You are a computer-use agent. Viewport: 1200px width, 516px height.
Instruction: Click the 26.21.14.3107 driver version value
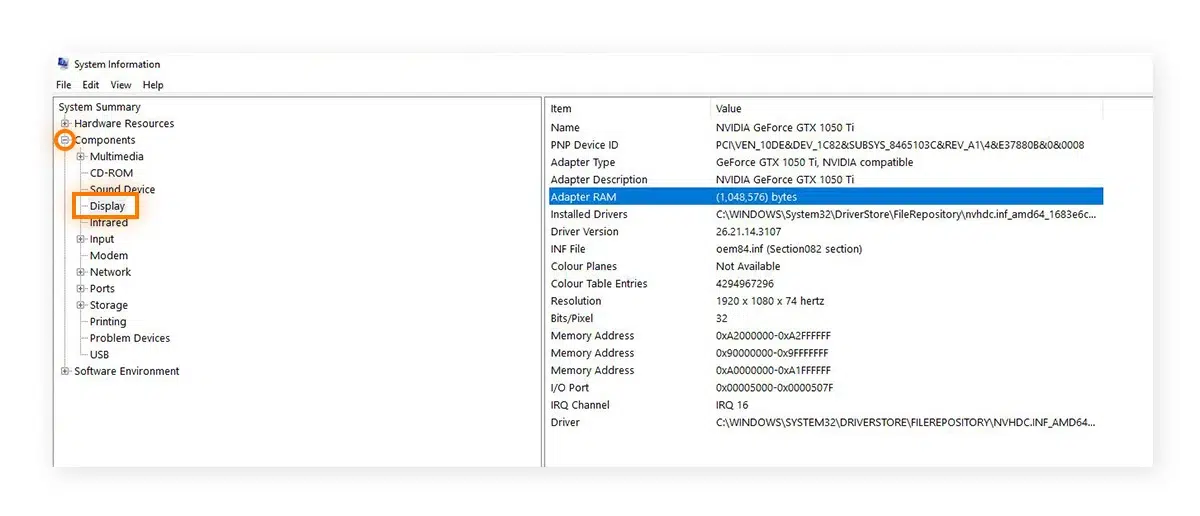point(751,232)
